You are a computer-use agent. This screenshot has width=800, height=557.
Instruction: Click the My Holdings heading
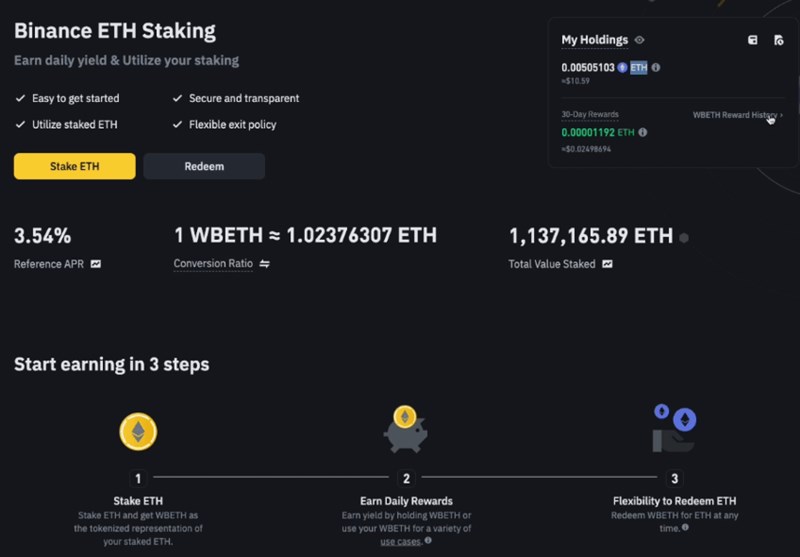click(x=594, y=40)
